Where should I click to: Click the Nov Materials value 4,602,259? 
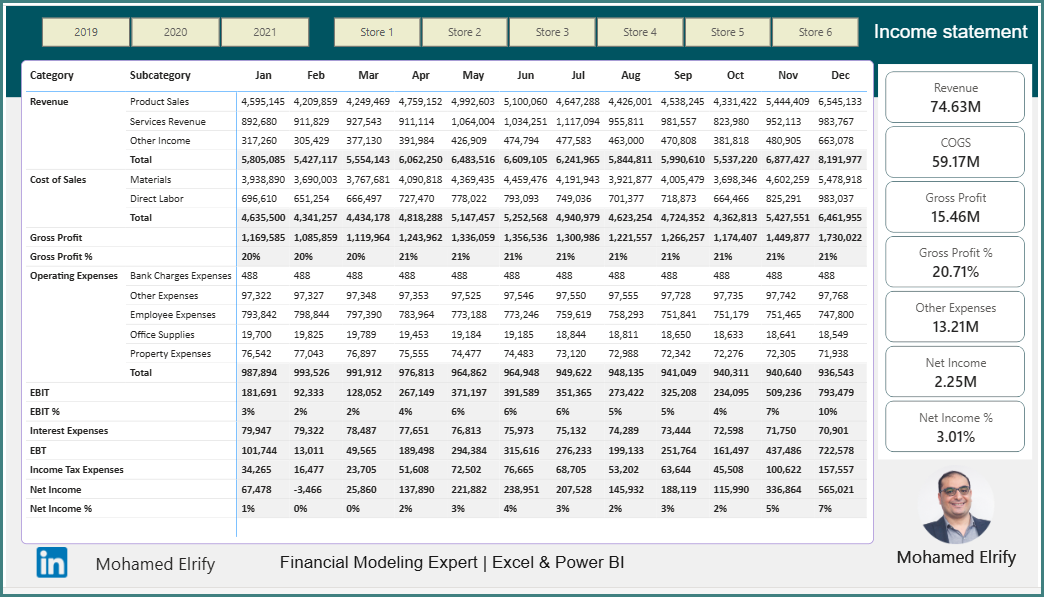click(x=788, y=180)
